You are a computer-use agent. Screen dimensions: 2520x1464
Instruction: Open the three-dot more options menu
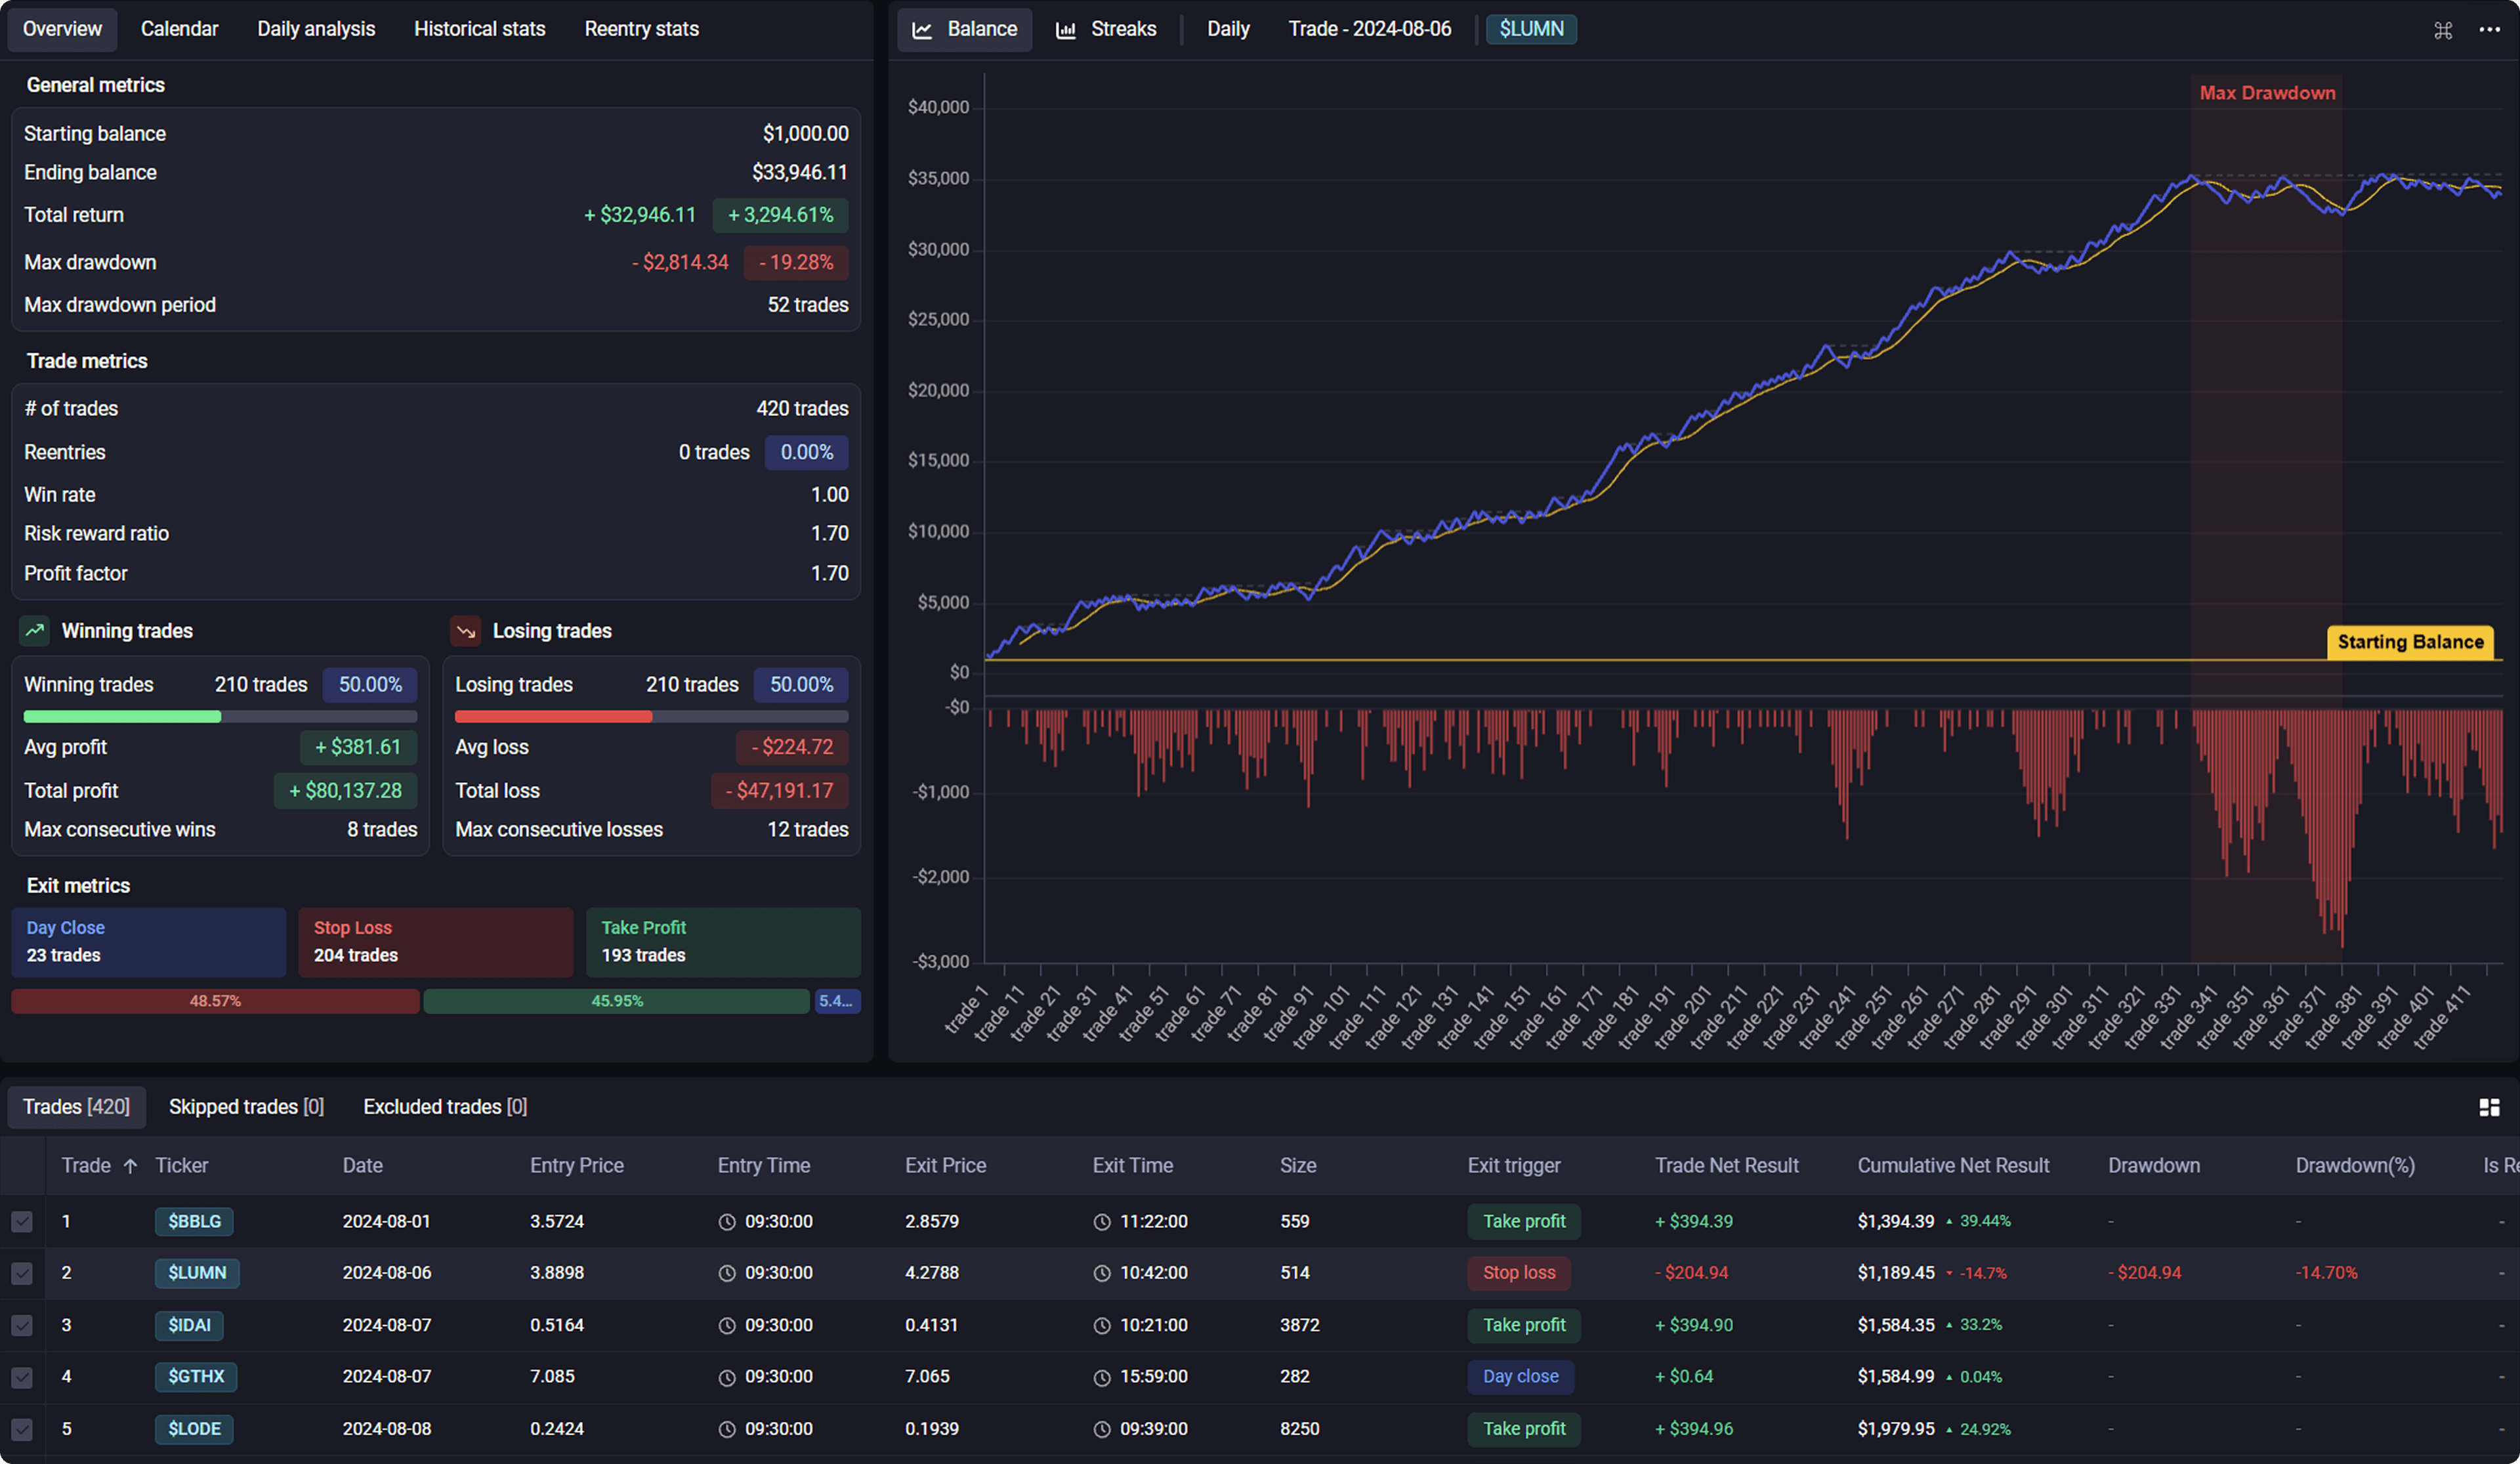[x=2490, y=30]
